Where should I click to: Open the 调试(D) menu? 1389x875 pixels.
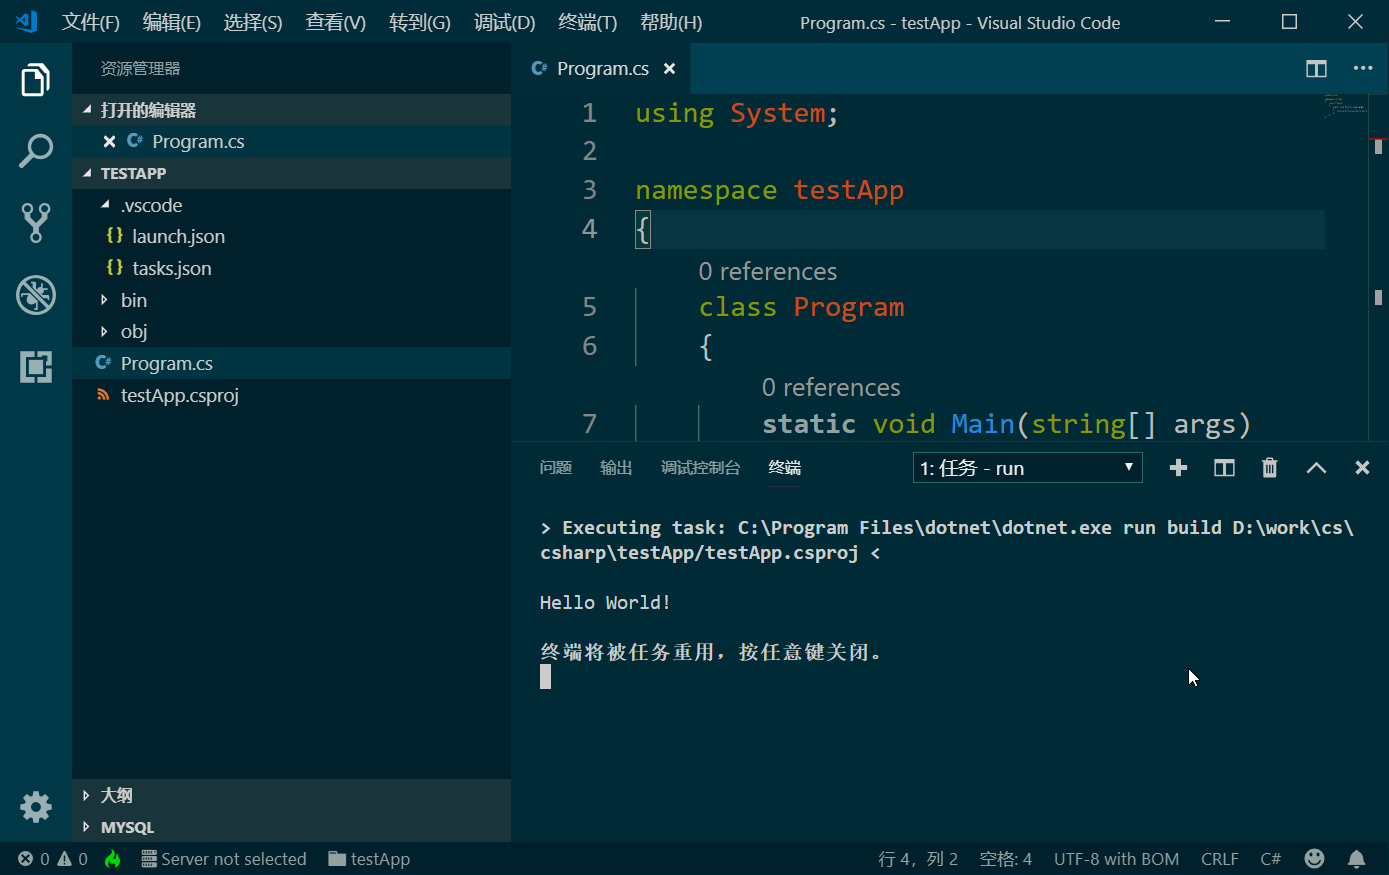(x=504, y=22)
